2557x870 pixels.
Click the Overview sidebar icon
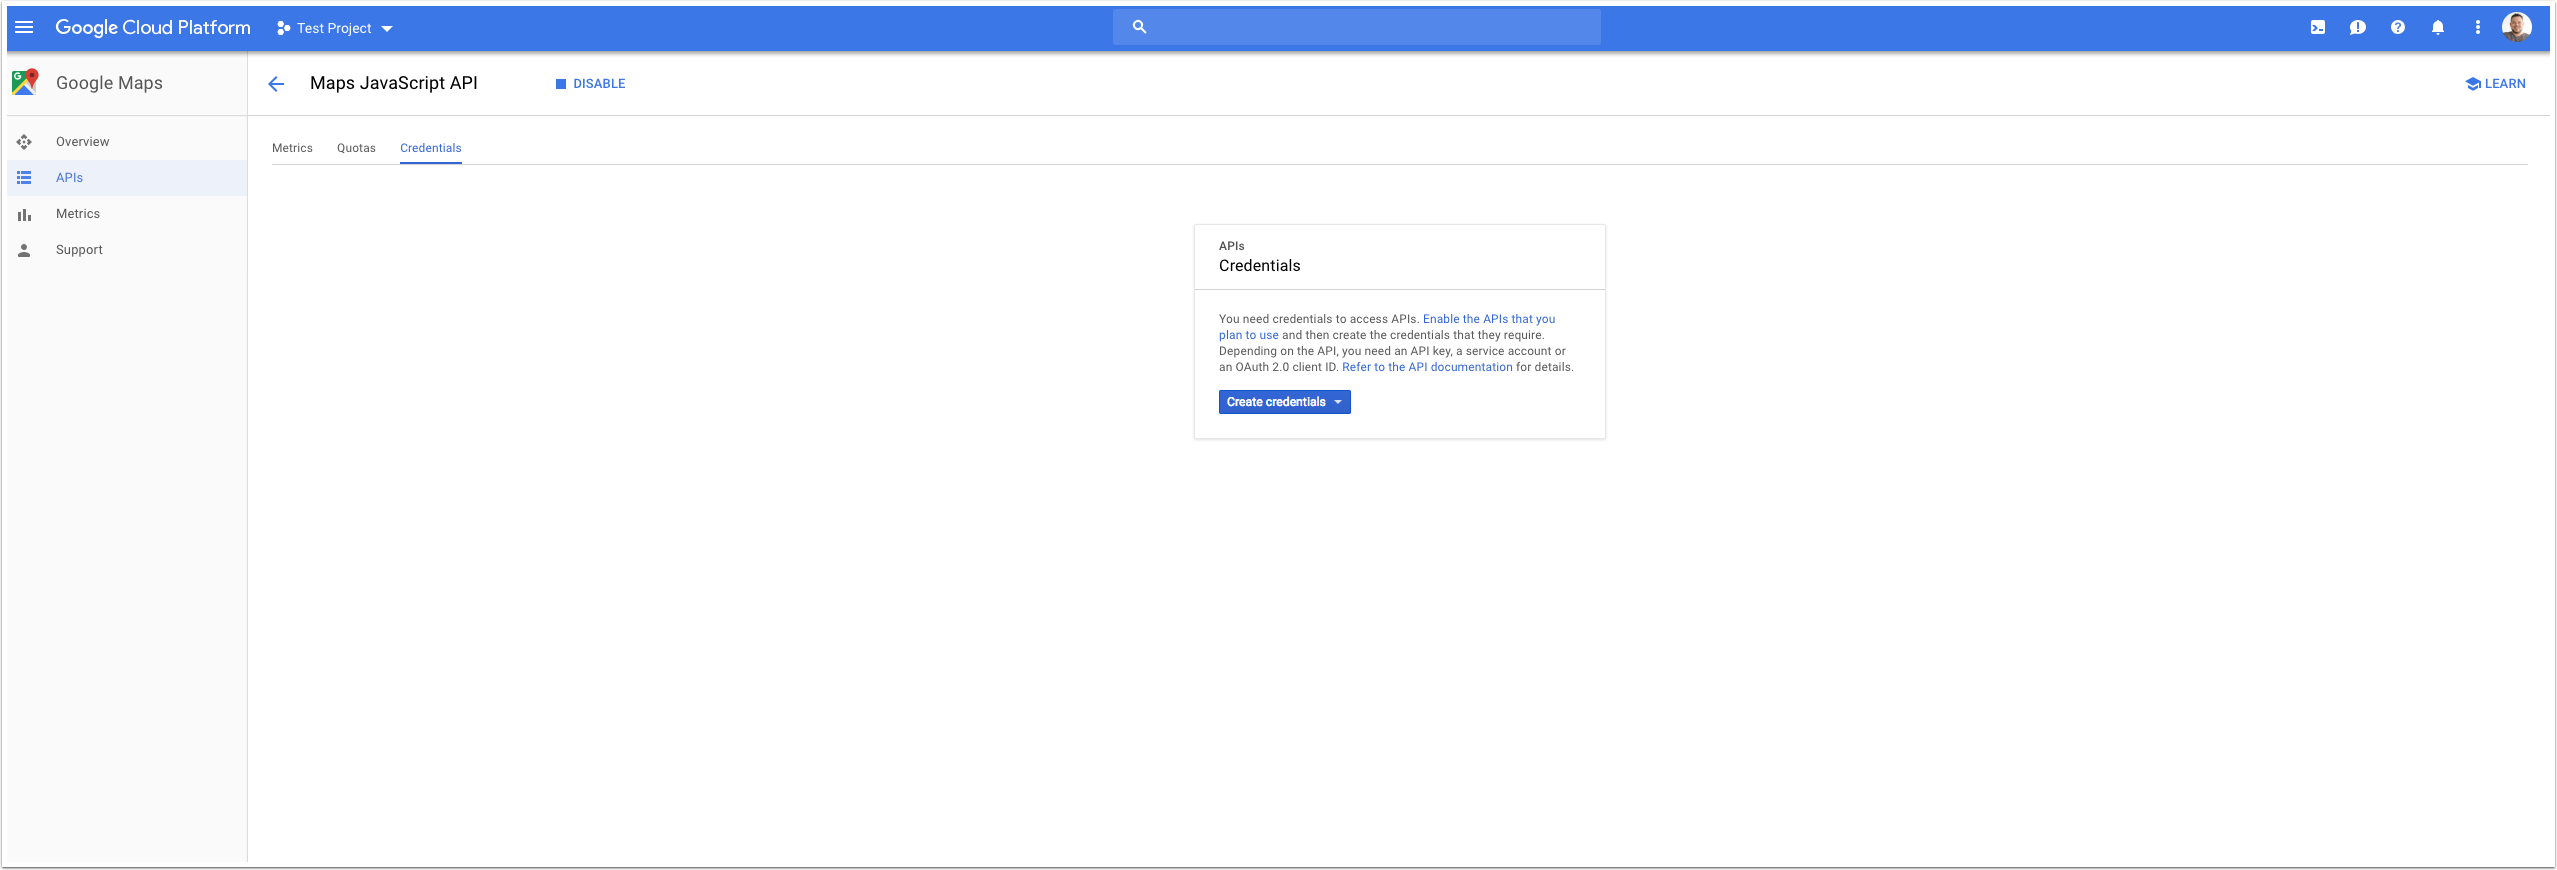point(24,142)
